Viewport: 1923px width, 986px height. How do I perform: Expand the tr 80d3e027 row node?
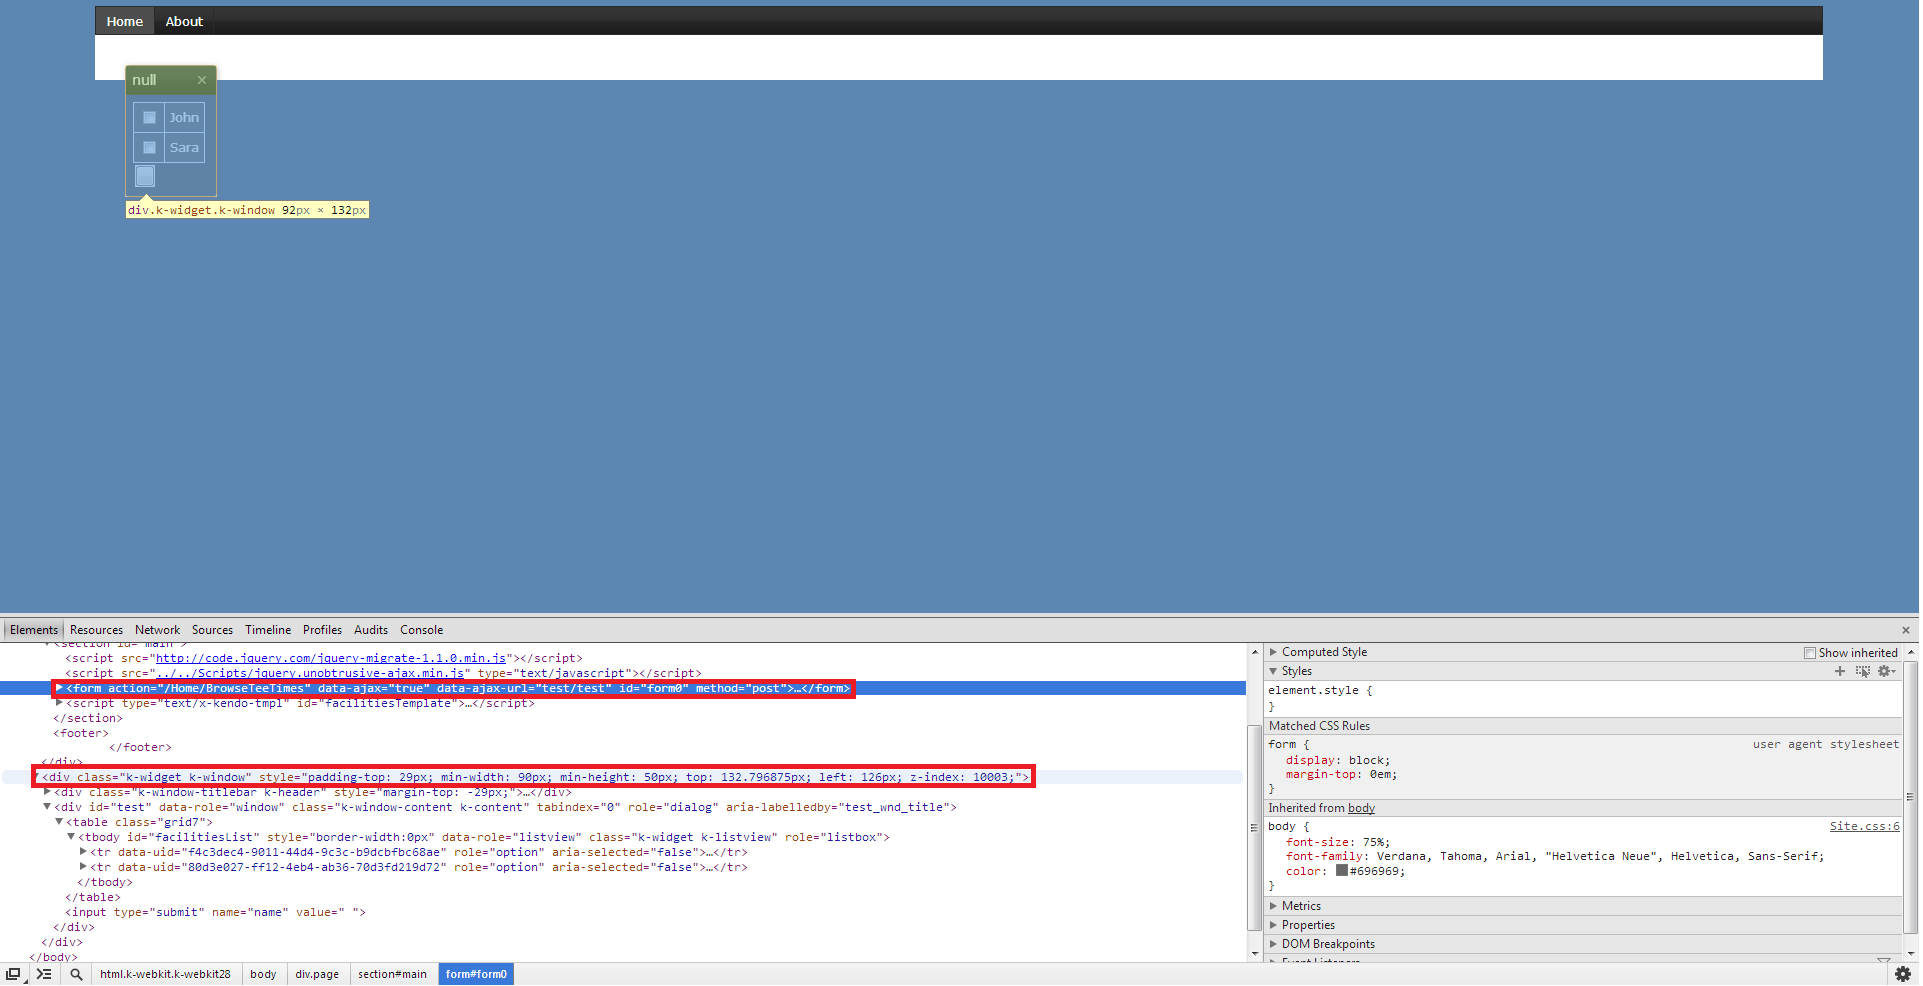tap(83, 867)
